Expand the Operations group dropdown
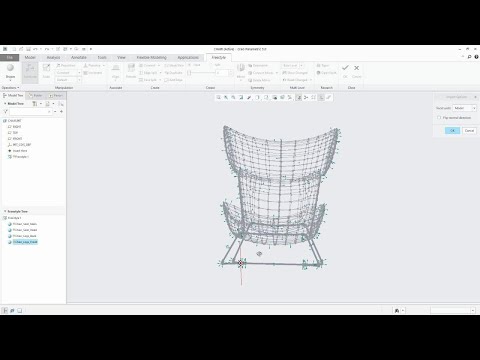The height and width of the screenshot is (360, 480). click(x=10, y=88)
